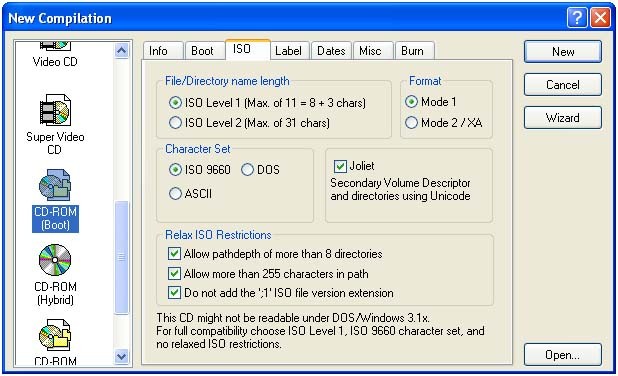Click the Wizard button
The image size is (618, 376).
pyautogui.click(x=562, y=117)
